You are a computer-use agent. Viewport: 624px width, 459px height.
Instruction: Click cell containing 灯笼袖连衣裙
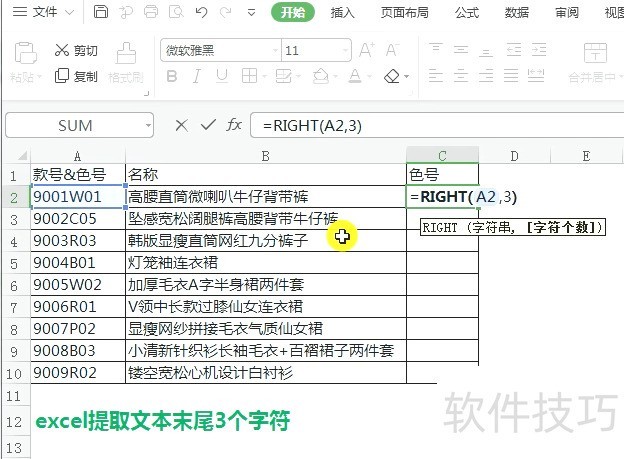[266, 263]
